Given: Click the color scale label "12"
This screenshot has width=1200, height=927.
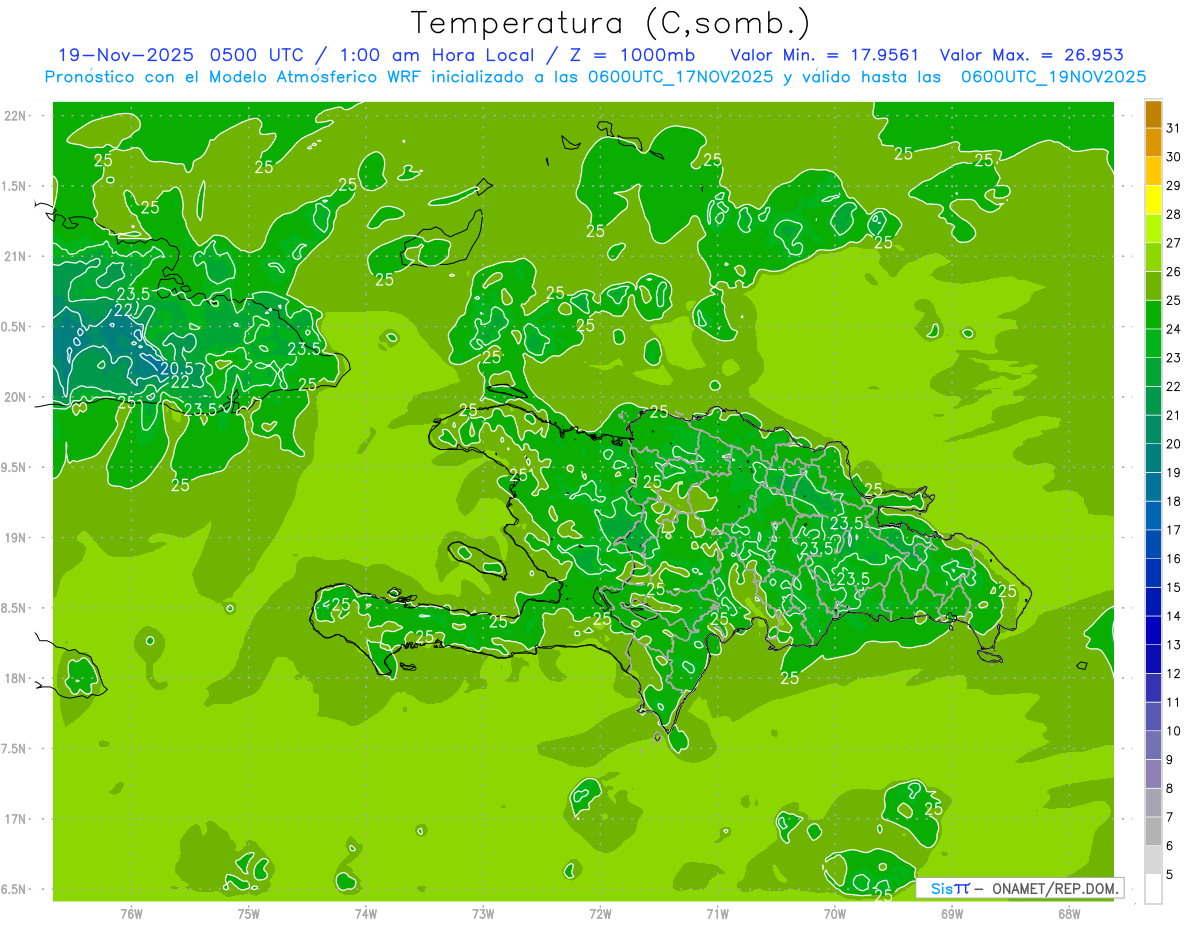Looking at the screenshot, I should tap(1173, 673).
